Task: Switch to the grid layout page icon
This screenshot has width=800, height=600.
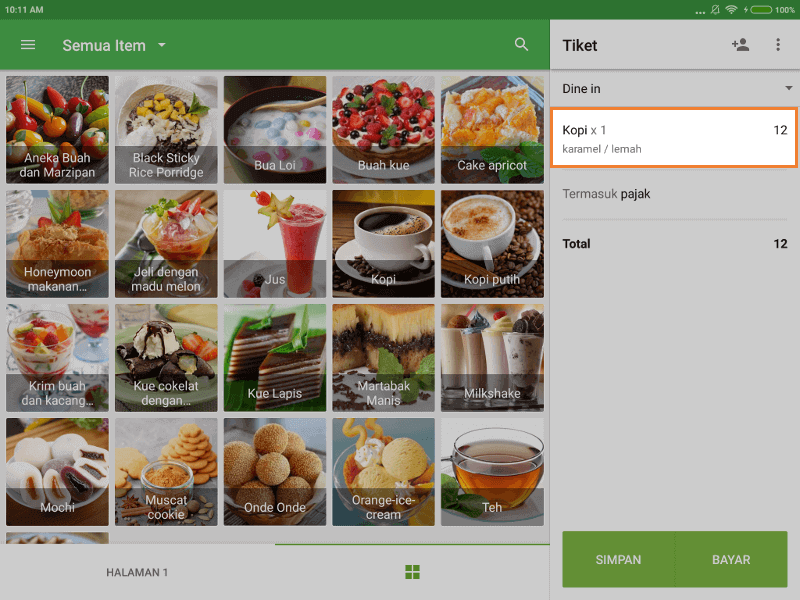Action: pos(412,572)
